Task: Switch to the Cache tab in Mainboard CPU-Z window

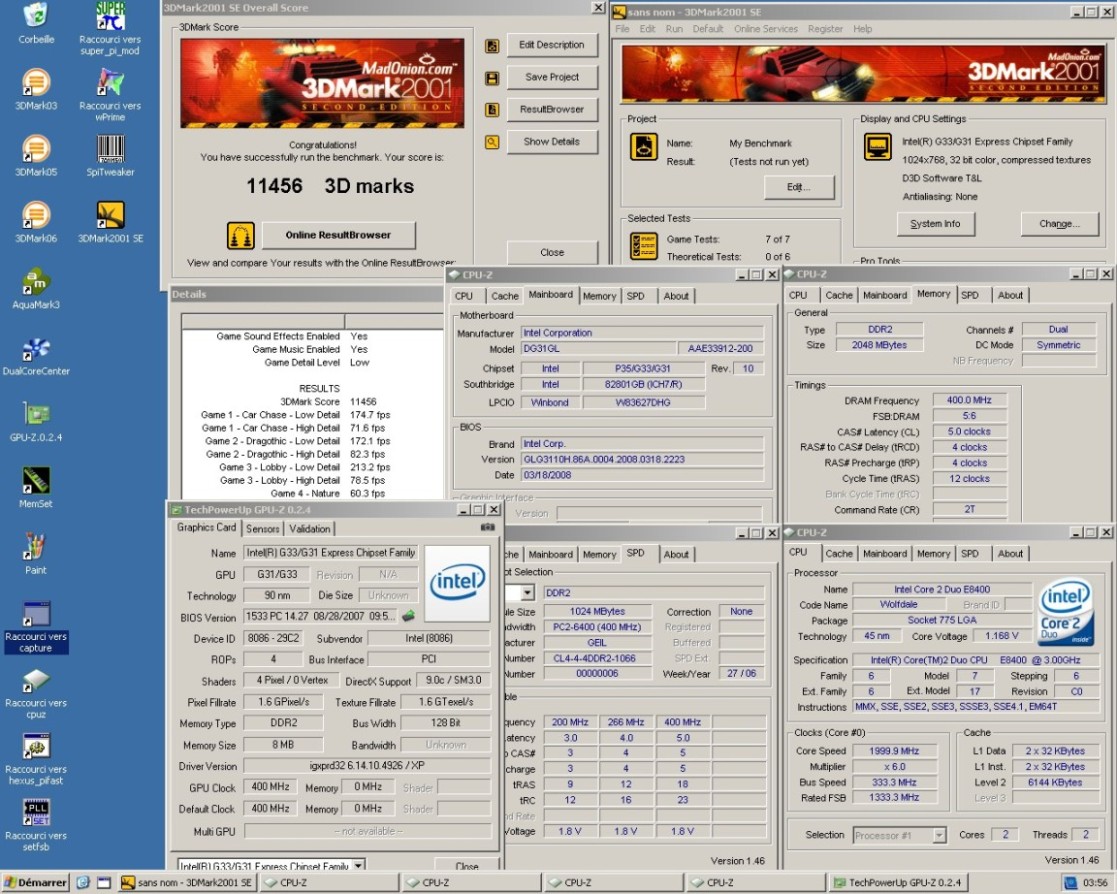Action: click(504, 296)
